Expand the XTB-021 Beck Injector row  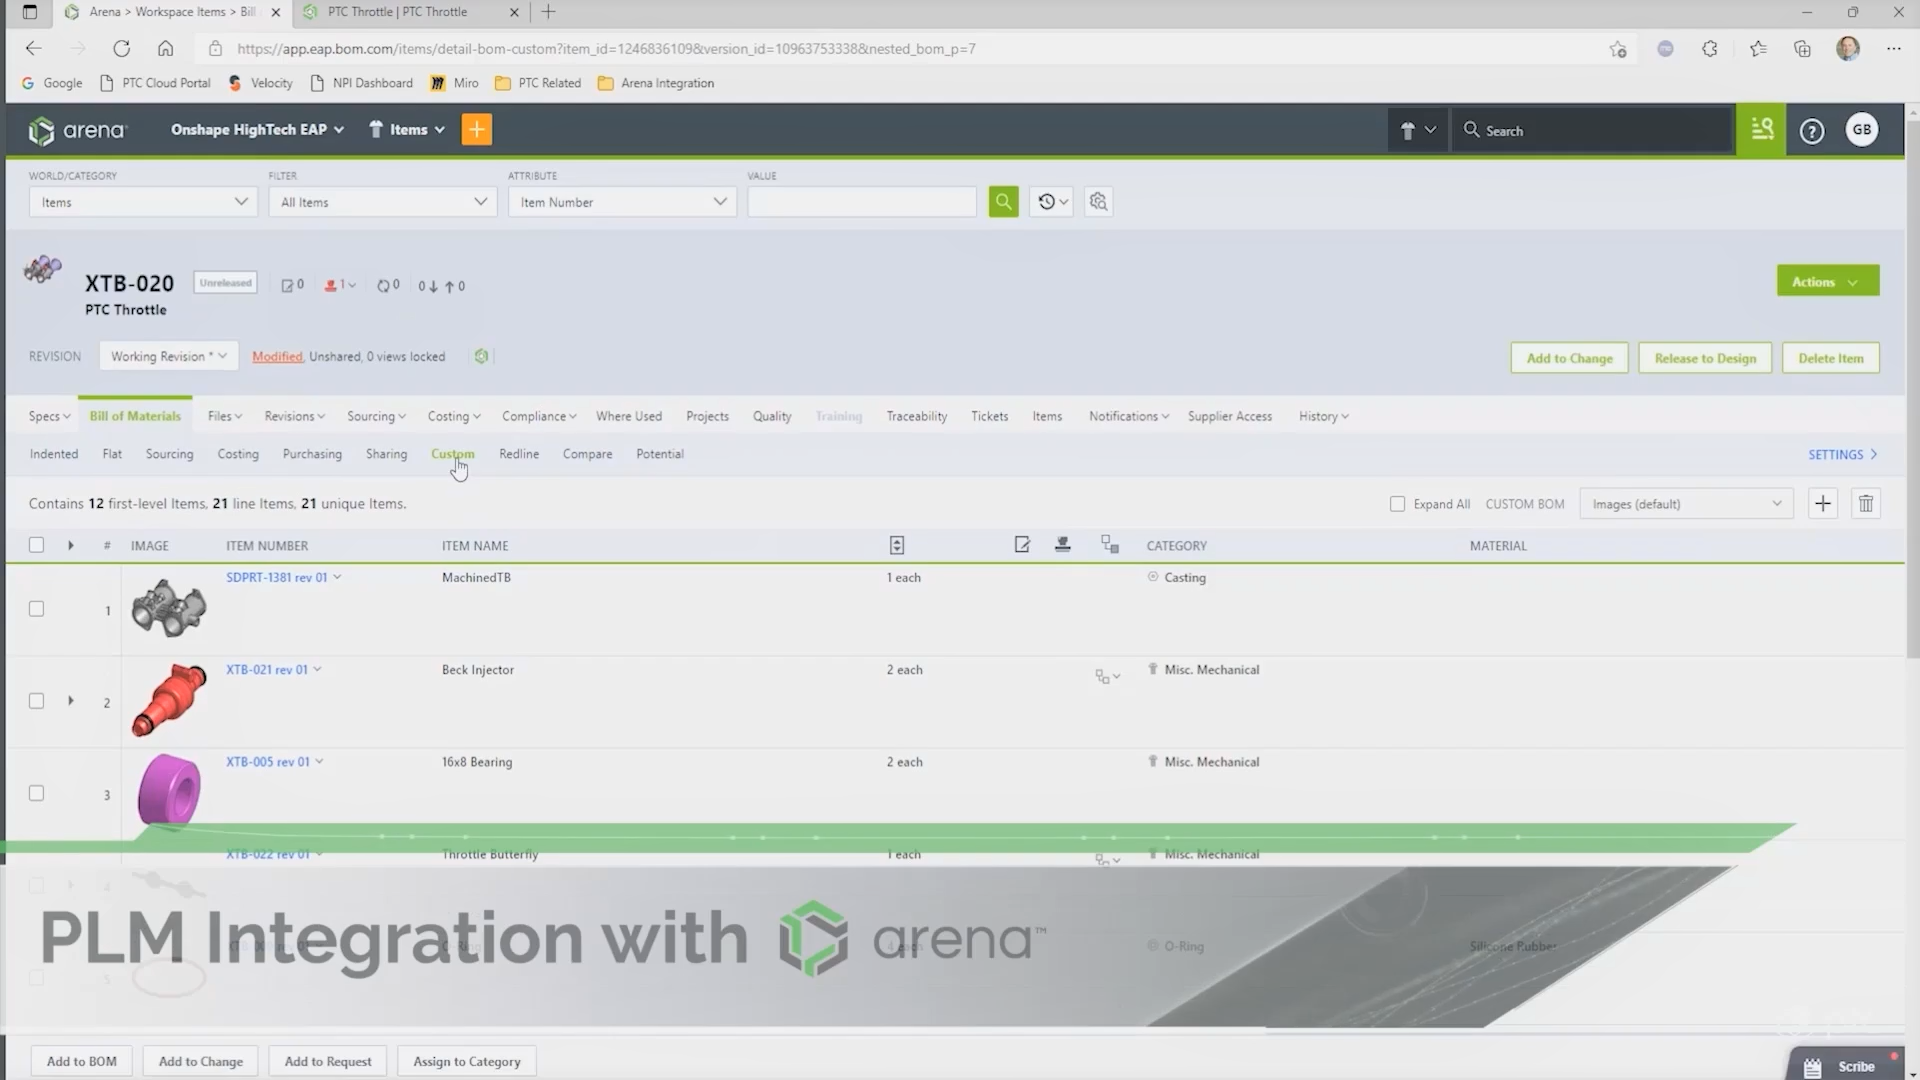coord(70,701)
